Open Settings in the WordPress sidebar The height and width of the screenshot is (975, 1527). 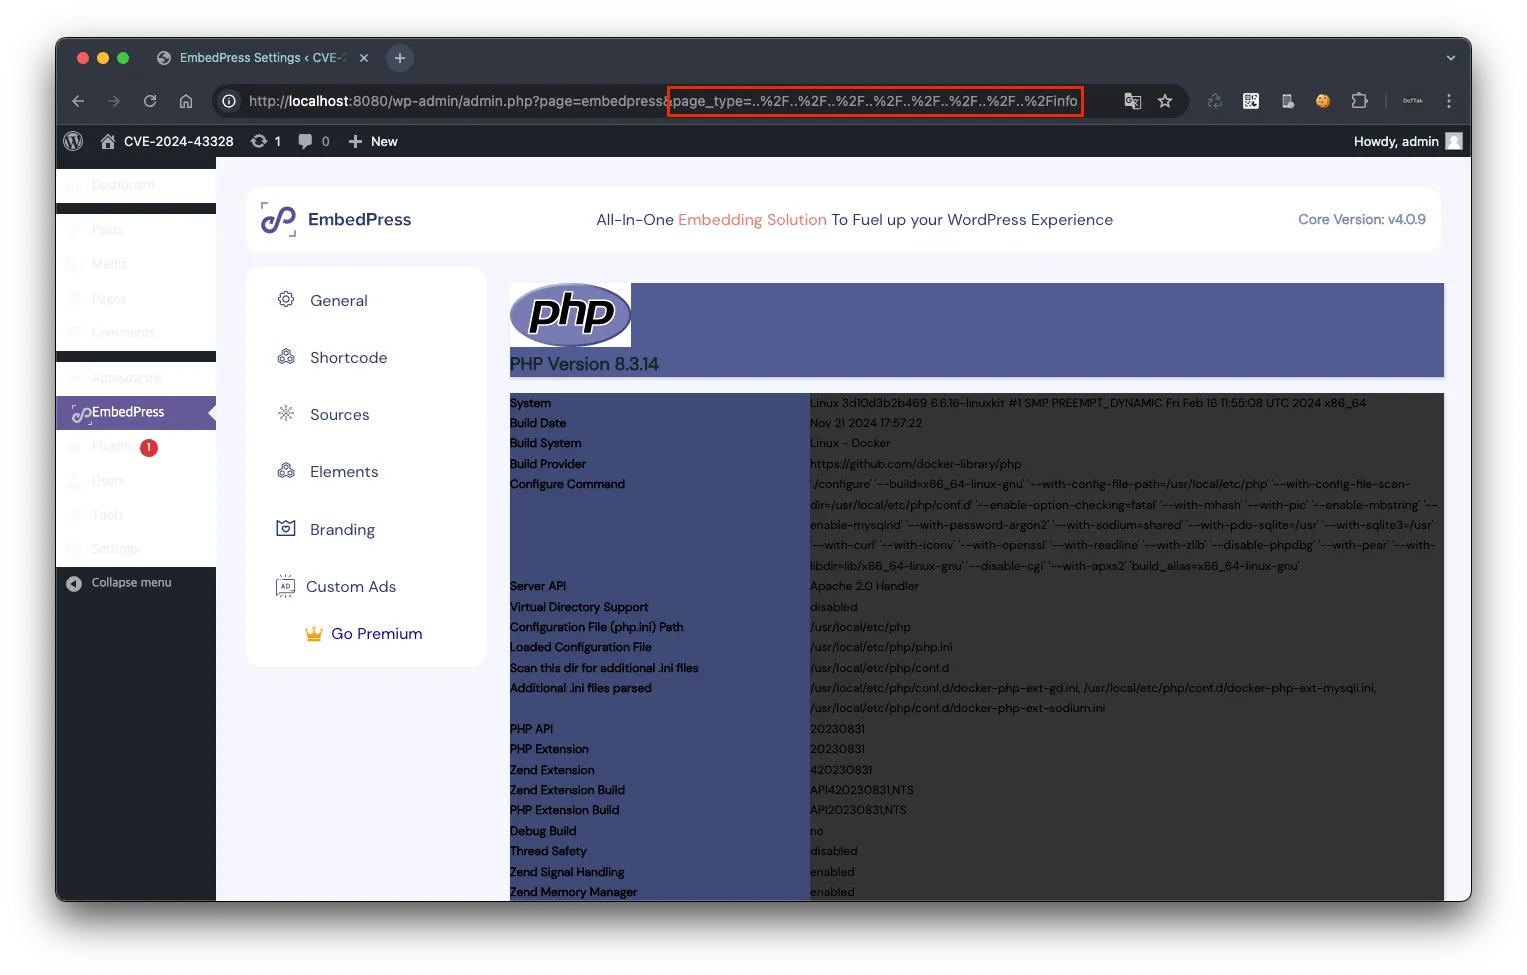(136, 549)
